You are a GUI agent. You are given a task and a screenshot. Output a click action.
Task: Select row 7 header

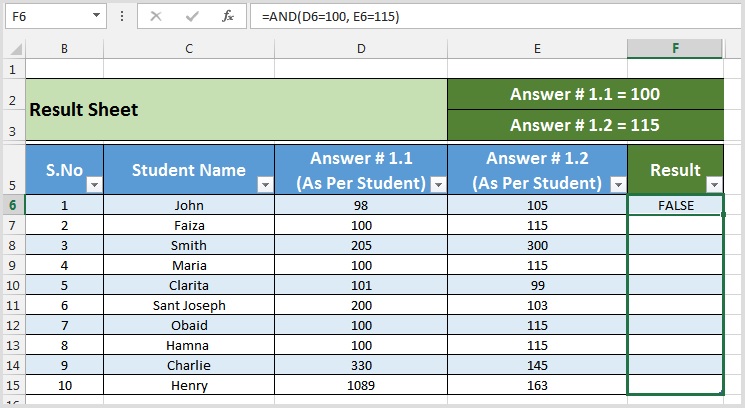click(13, 225)
